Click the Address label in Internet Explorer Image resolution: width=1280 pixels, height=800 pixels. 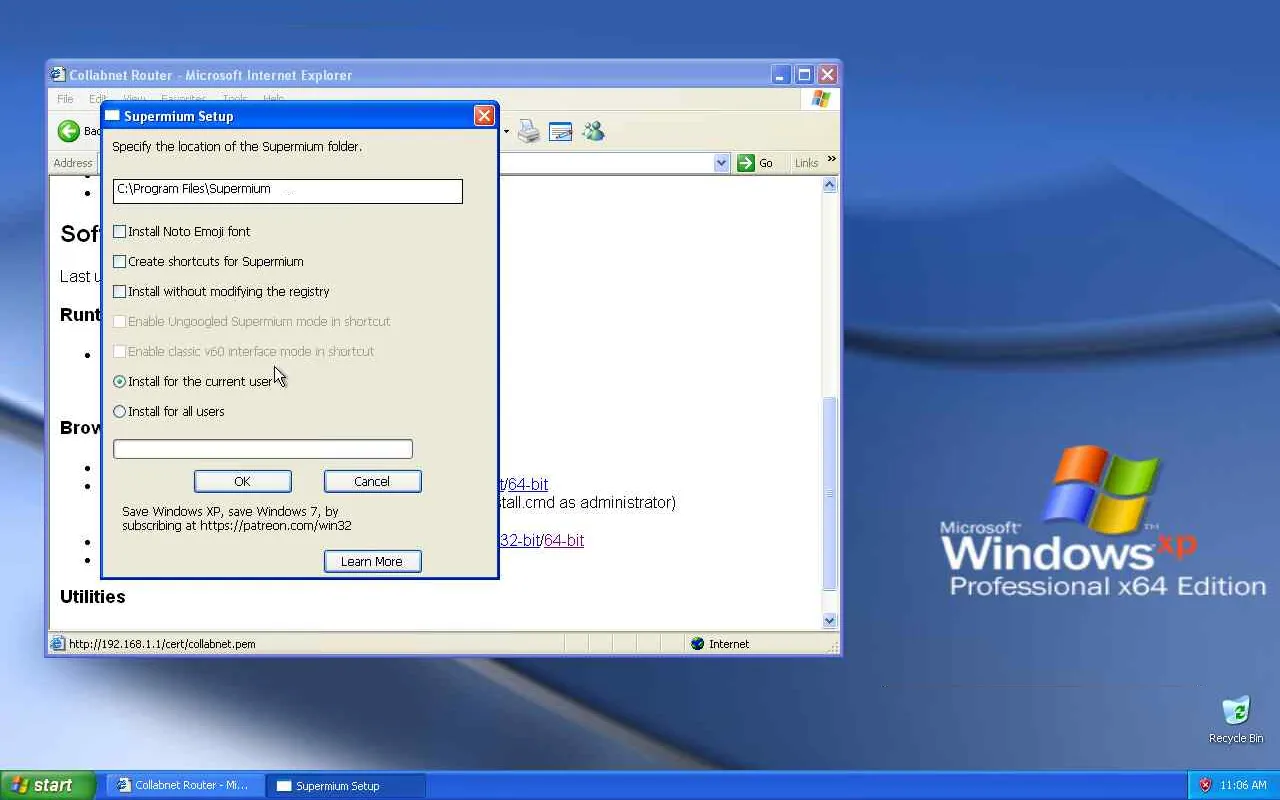[x=73, y=163]
